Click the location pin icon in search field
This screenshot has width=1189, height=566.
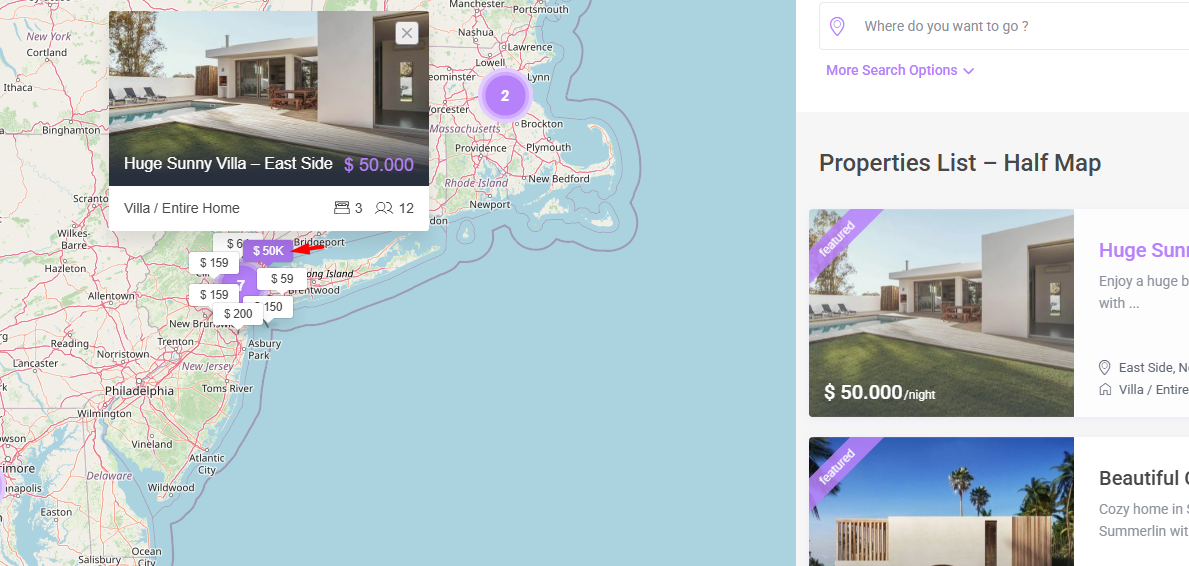click(837, 27)
